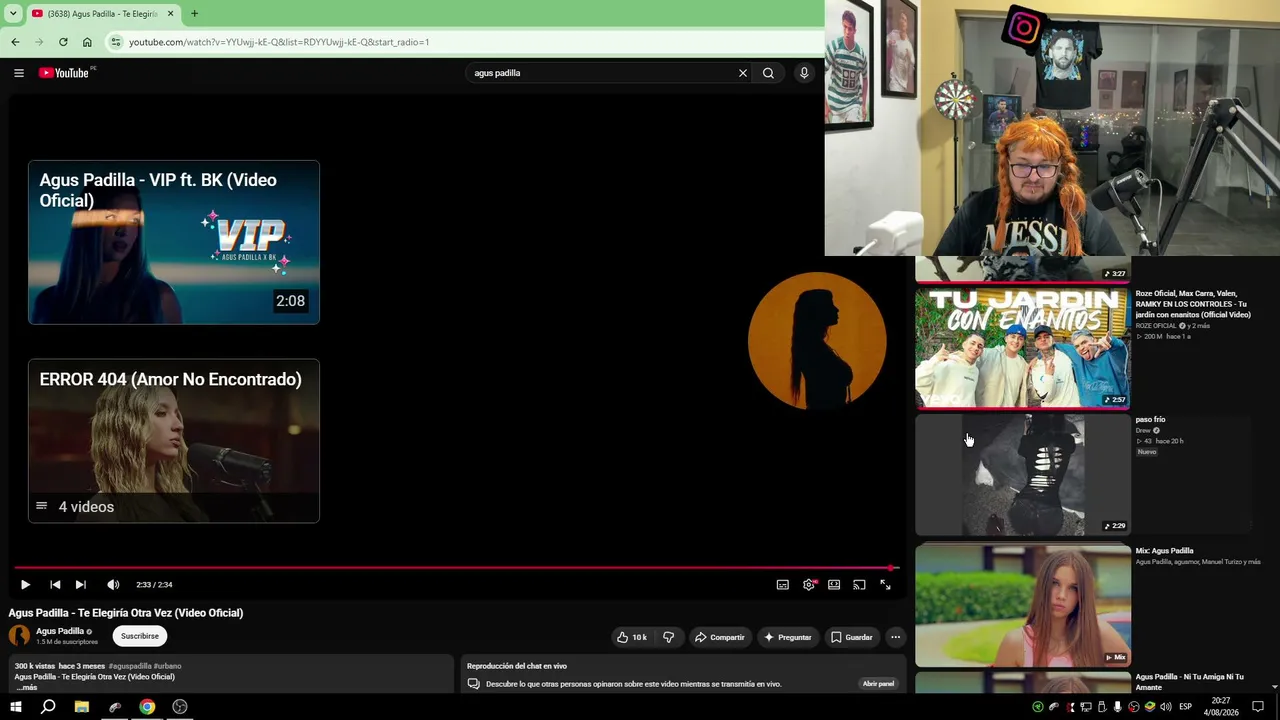Open the more actions three-dot menu
Screen dimensions: 1280x720
(x=896, y=637)
